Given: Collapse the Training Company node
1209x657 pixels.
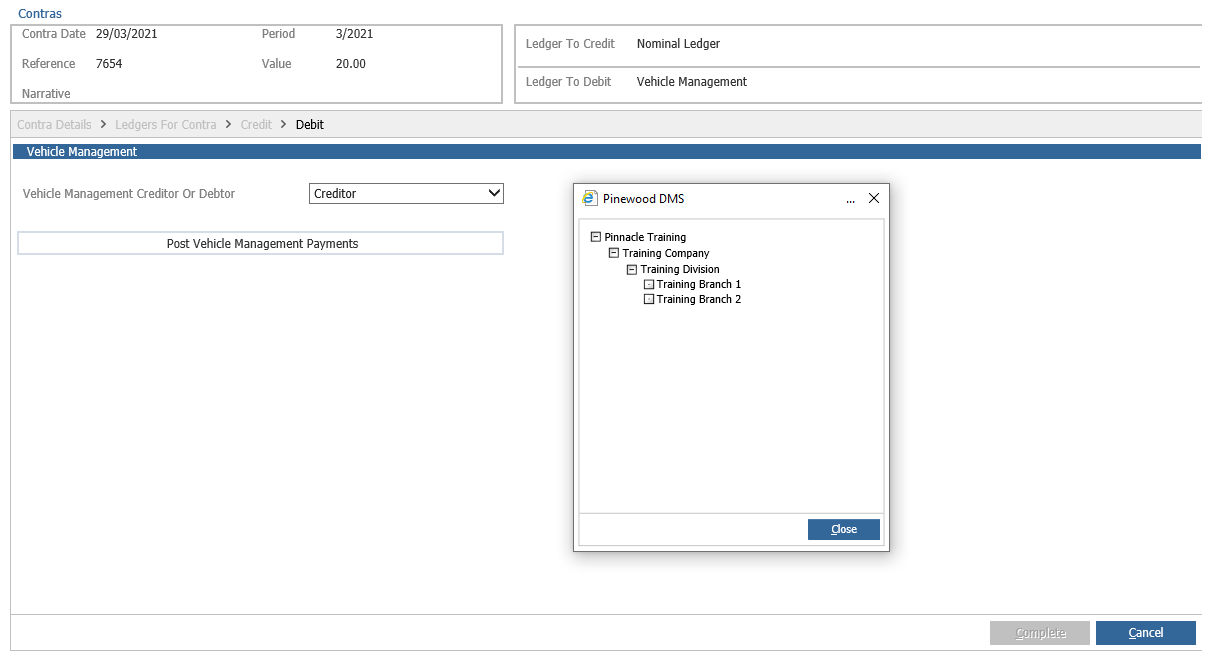Looking at the screenshot, I should tap(614, 253).
